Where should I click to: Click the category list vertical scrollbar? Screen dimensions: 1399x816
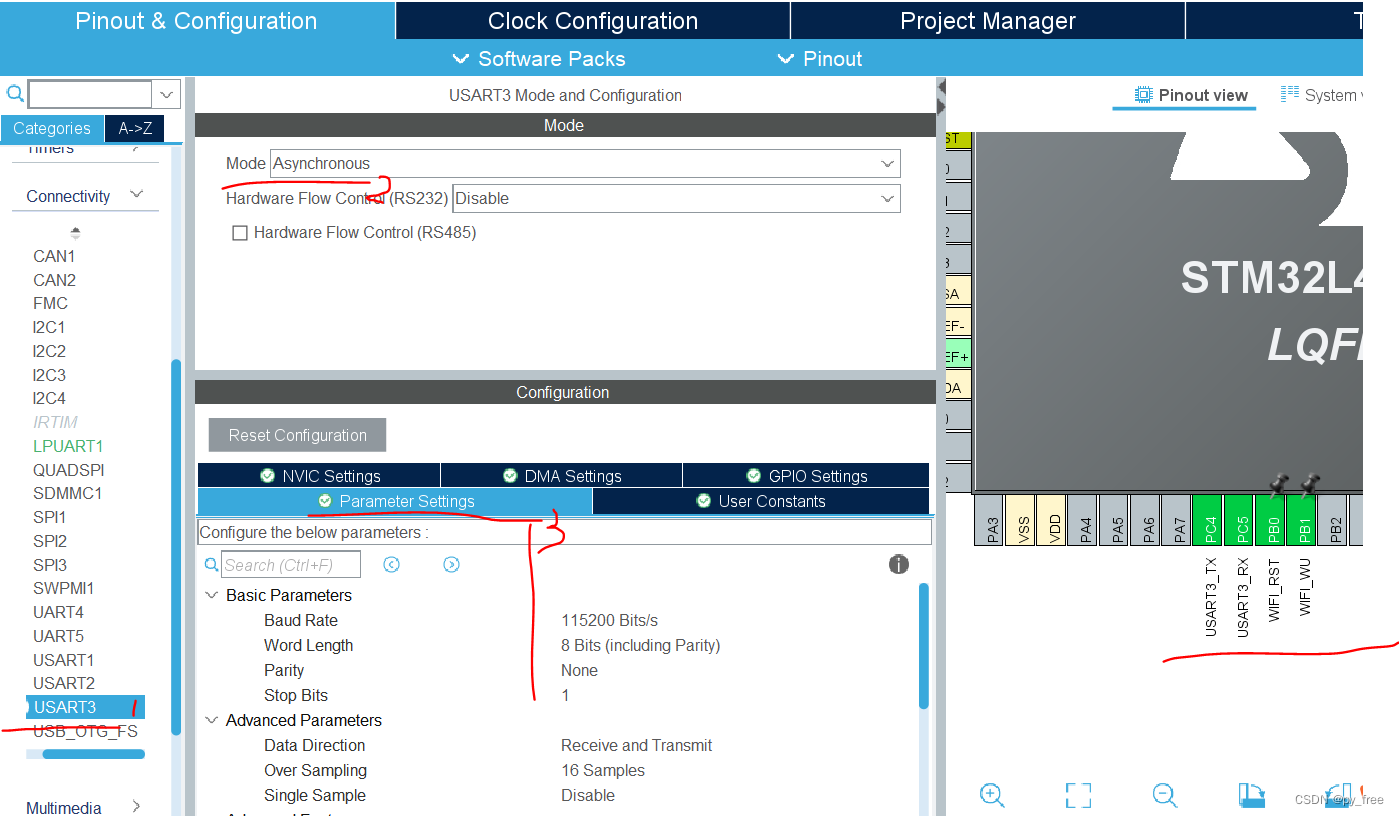point(176,548)
